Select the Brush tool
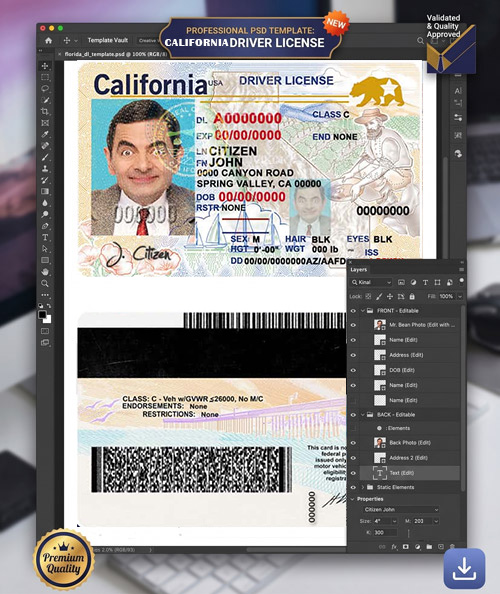The height and width of the screenshot is (594, 500). point(45,157)
